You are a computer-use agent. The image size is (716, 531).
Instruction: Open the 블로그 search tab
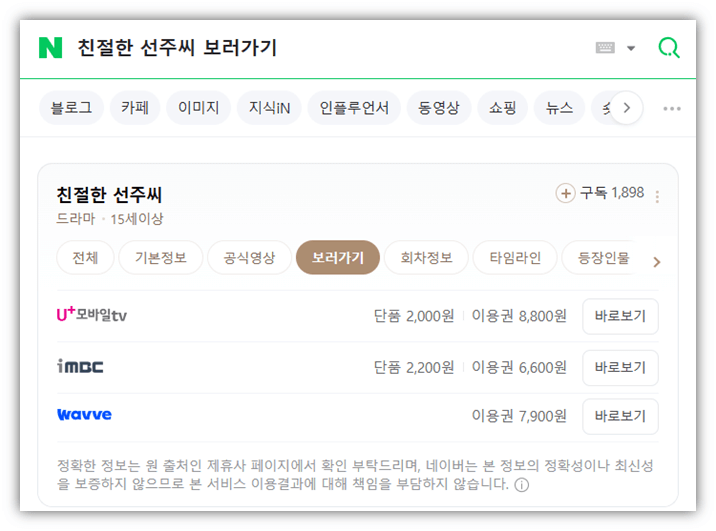(71, 108)
